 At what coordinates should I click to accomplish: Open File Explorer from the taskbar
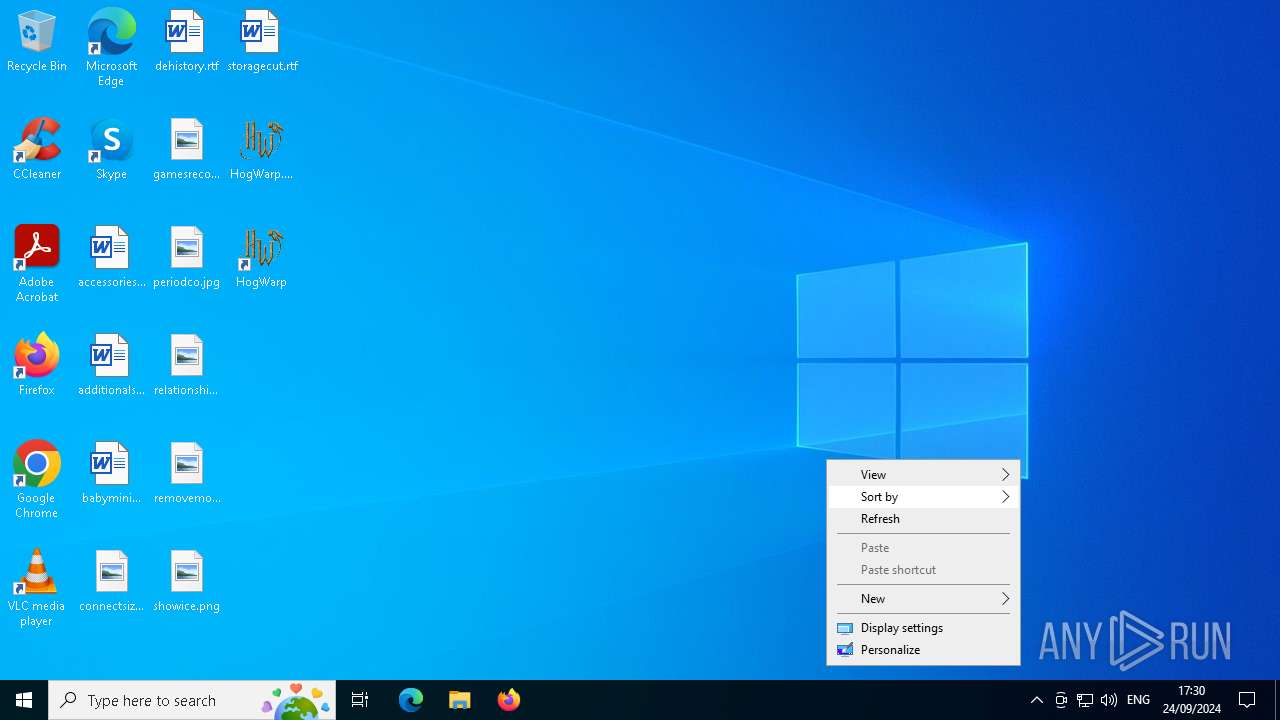pos(460,700)
